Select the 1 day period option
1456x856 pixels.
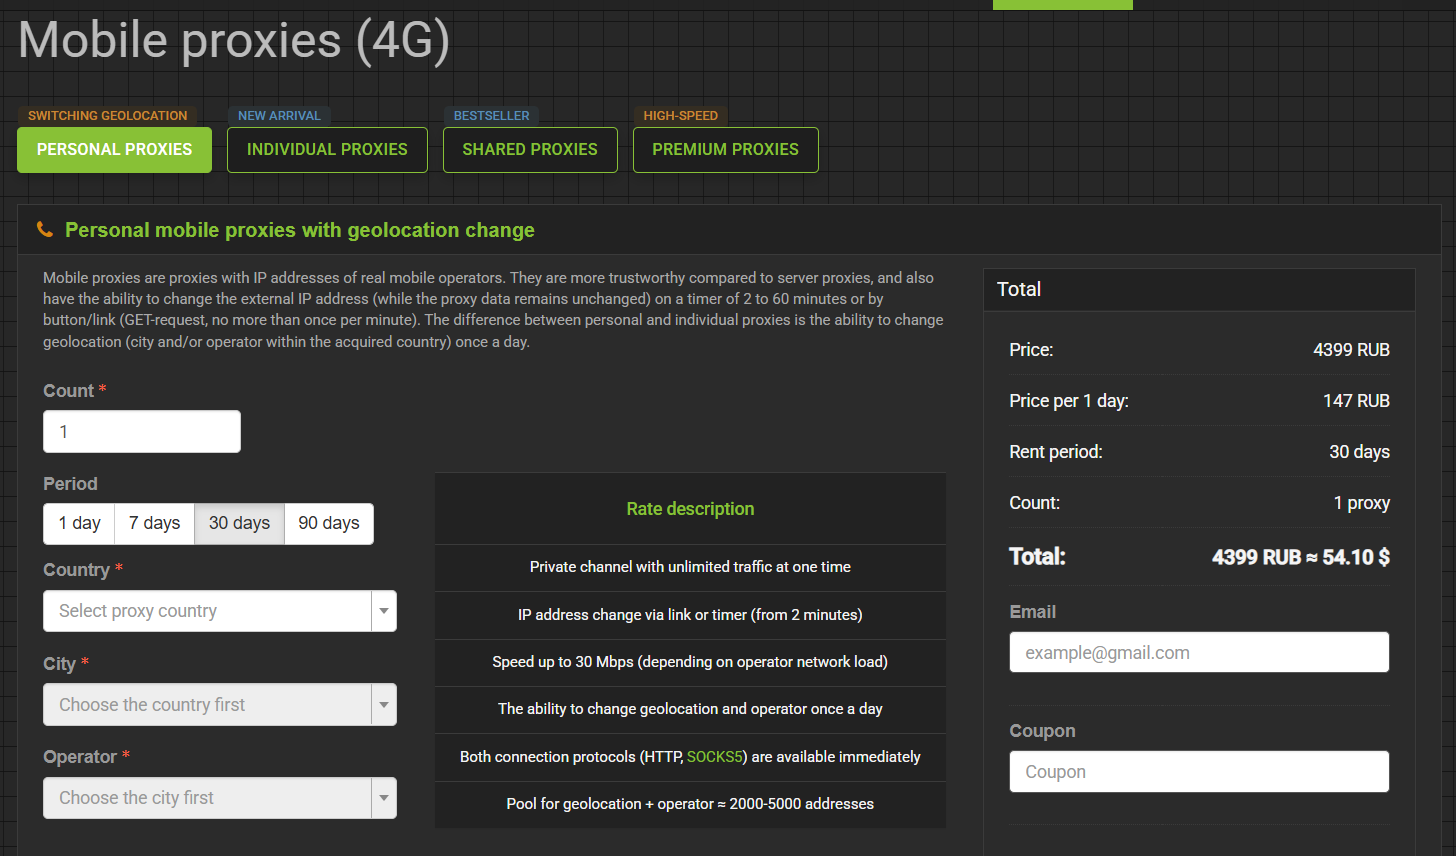tap(79, 523)
